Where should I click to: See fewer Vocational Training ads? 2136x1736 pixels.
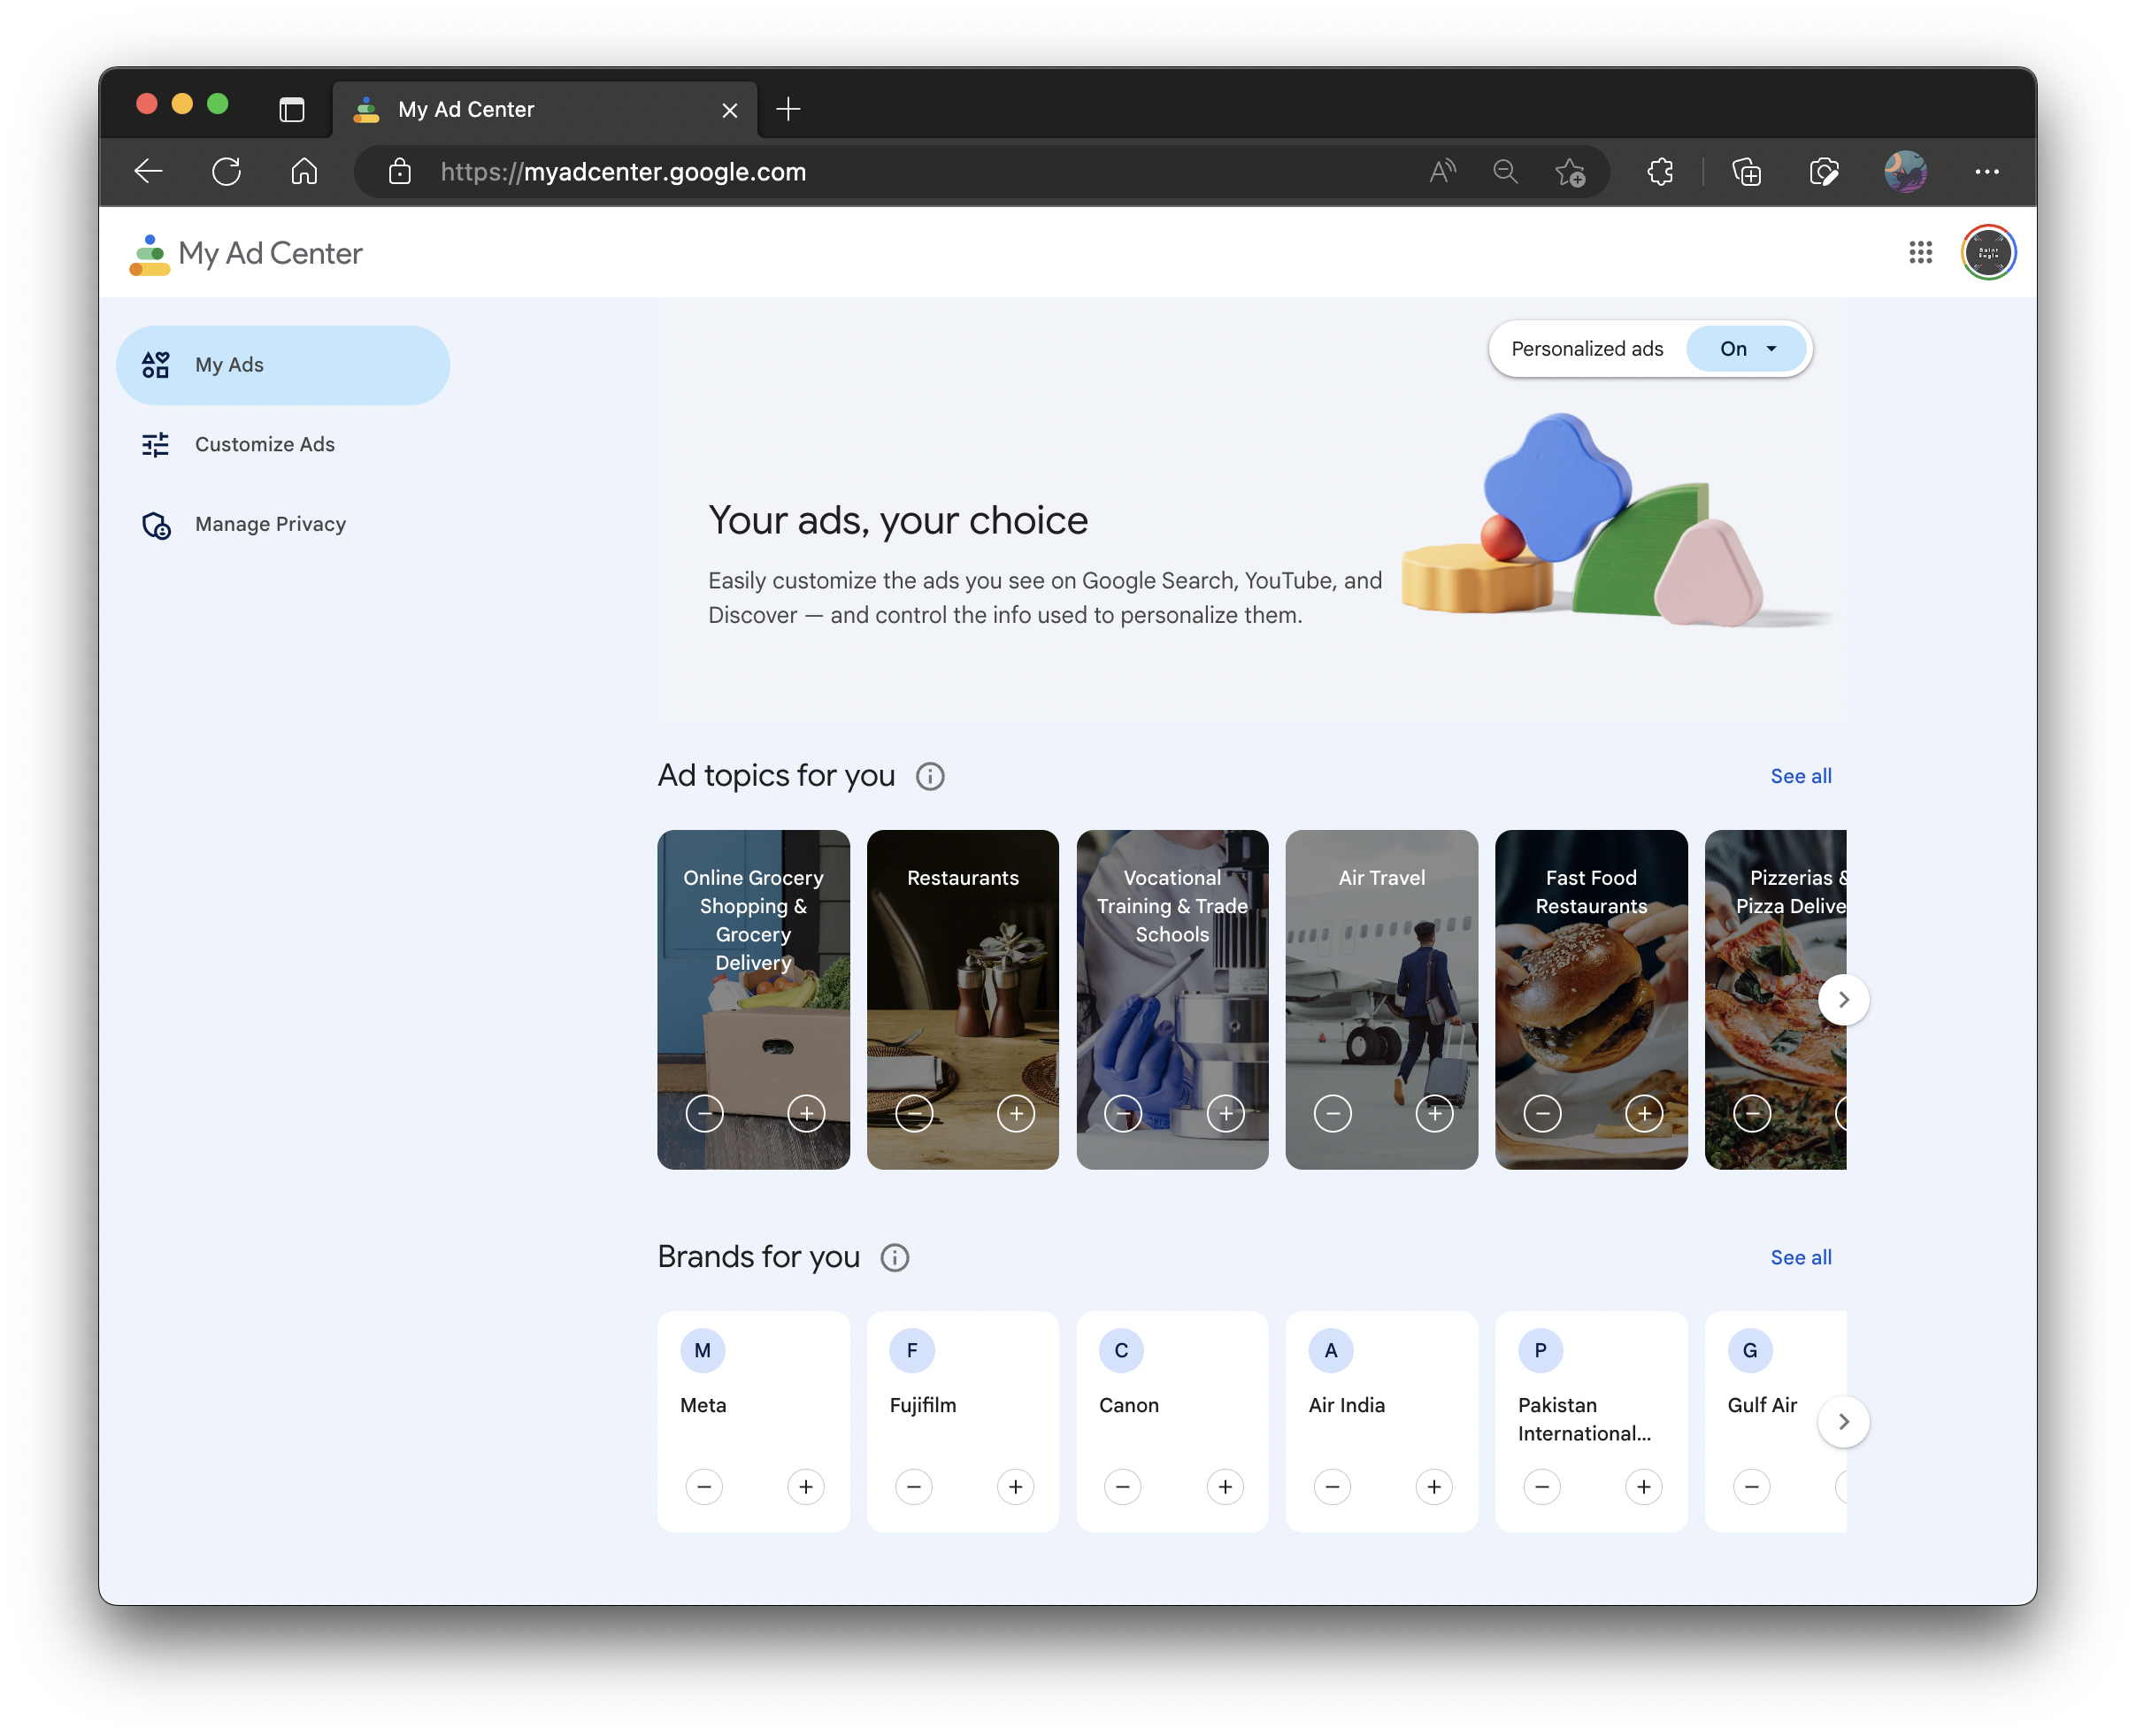point(1123,1113)
